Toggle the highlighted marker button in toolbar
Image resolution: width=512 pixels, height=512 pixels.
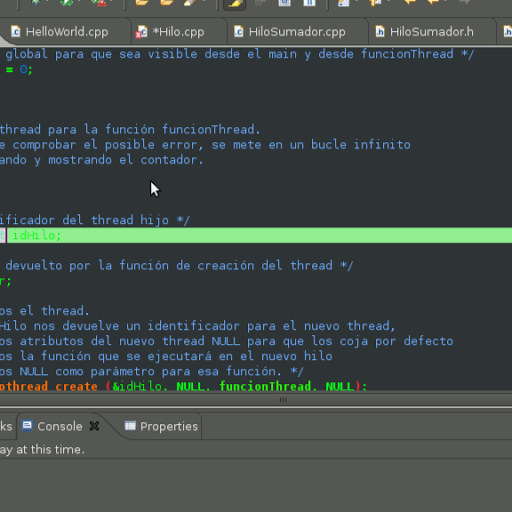point(234,3)
